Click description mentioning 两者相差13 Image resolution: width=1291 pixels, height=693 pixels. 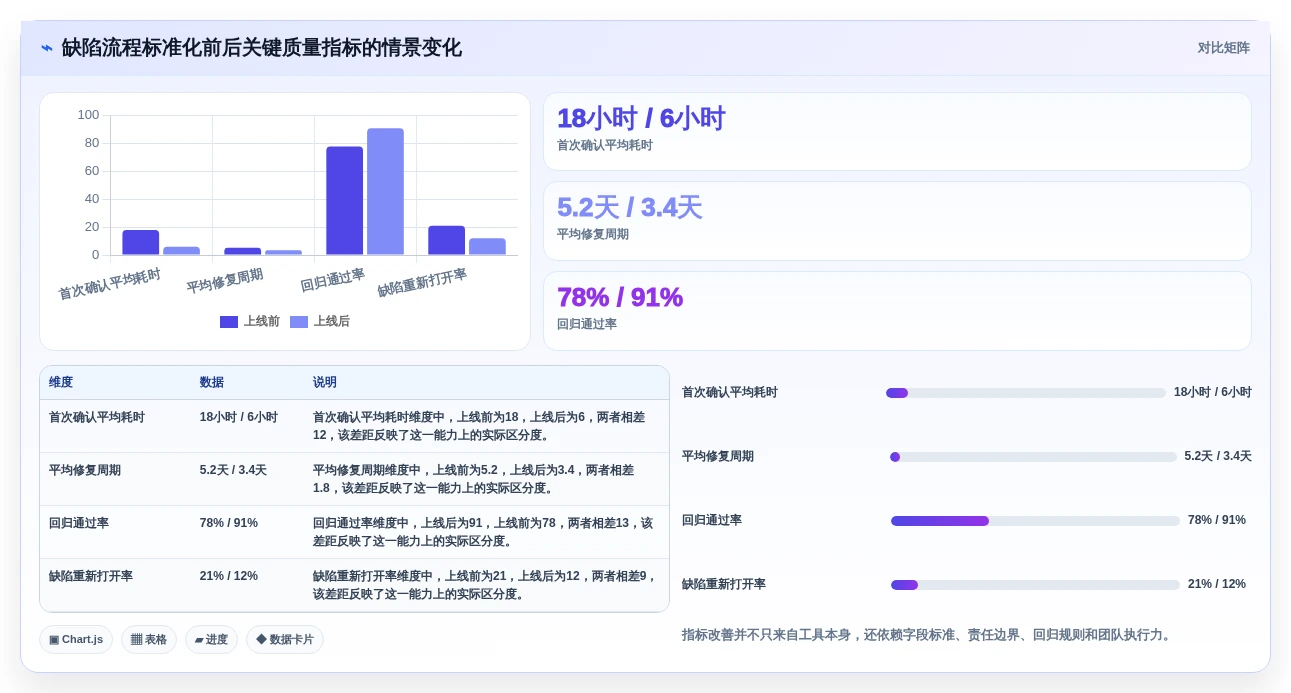click(x=483, y=533)
